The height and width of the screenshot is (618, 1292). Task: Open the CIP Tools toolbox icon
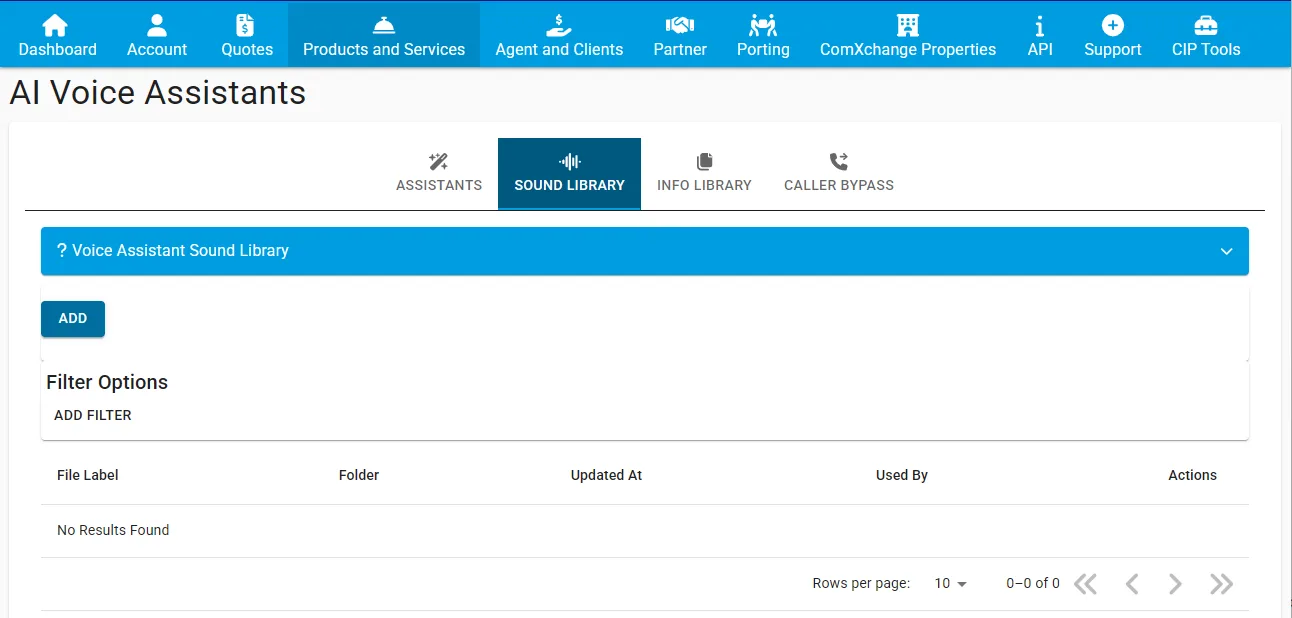pos(1206,25)
